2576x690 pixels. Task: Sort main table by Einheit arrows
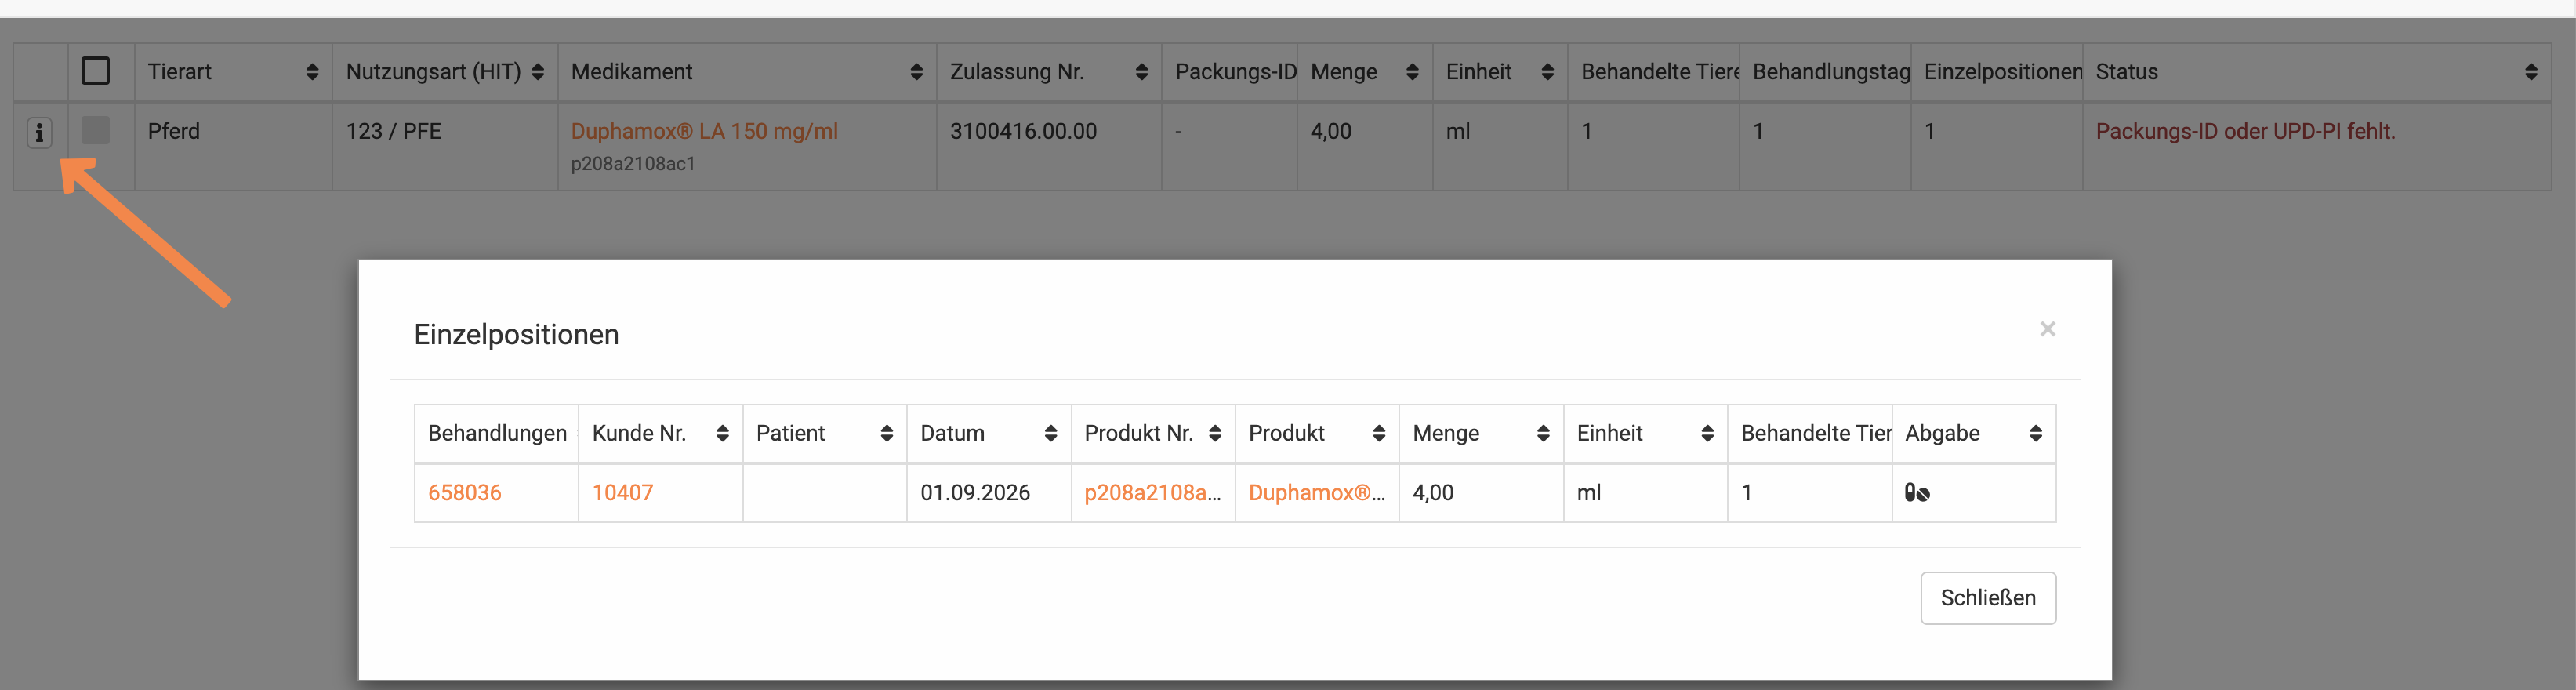point(1547,72)
